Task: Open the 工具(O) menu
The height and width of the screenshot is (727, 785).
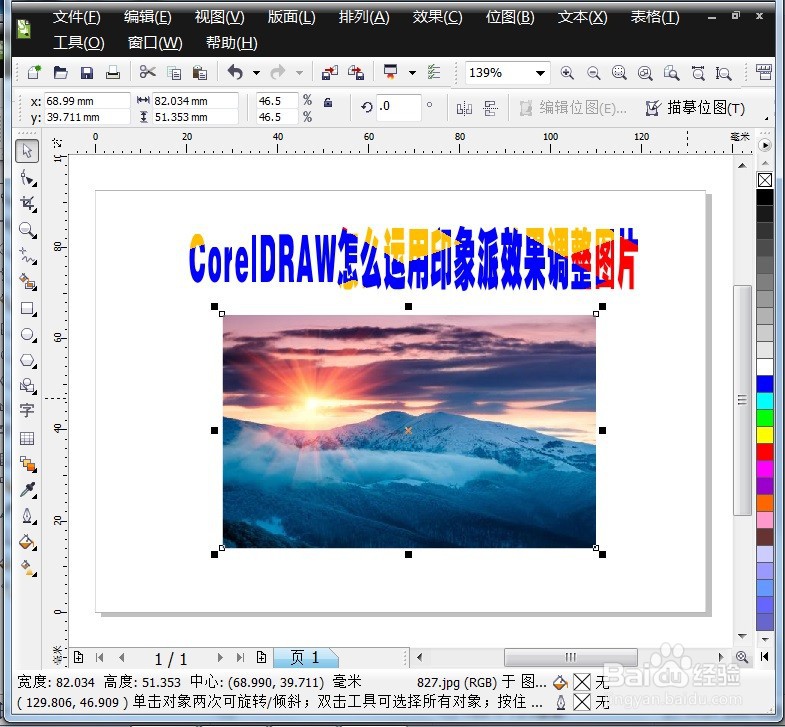Action: coord(79,43)
